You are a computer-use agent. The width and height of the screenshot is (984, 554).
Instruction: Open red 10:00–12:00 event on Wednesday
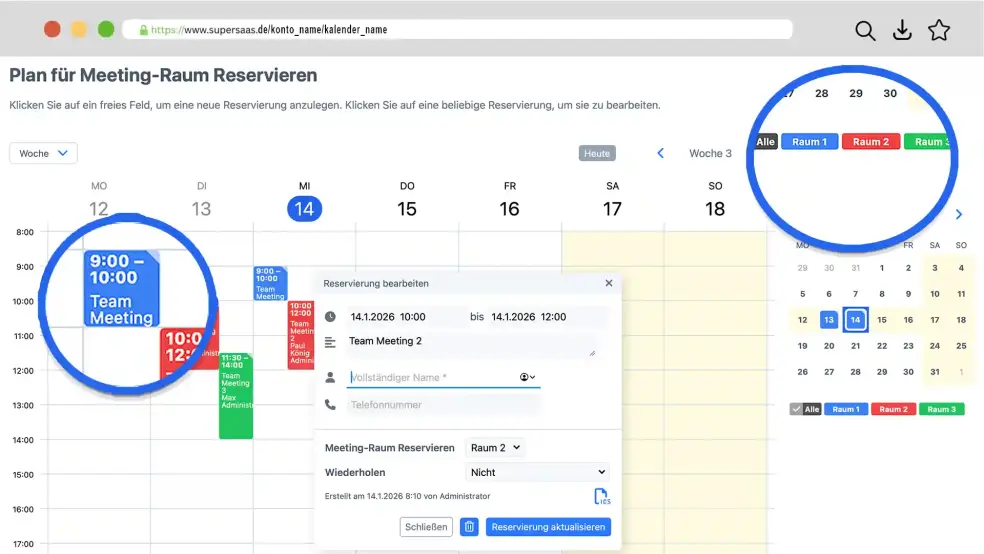[301, 334]
